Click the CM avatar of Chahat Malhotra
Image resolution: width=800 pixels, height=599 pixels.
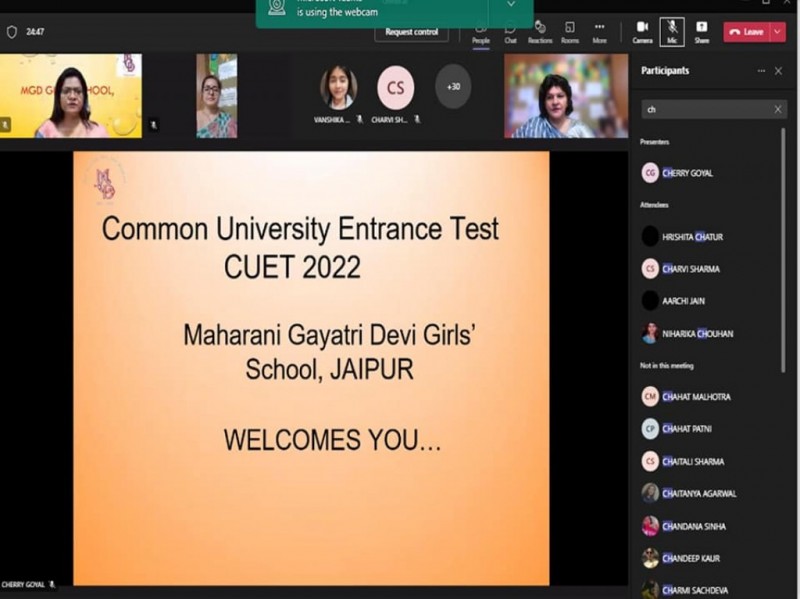pyautogui.click(x=650, y=396)
